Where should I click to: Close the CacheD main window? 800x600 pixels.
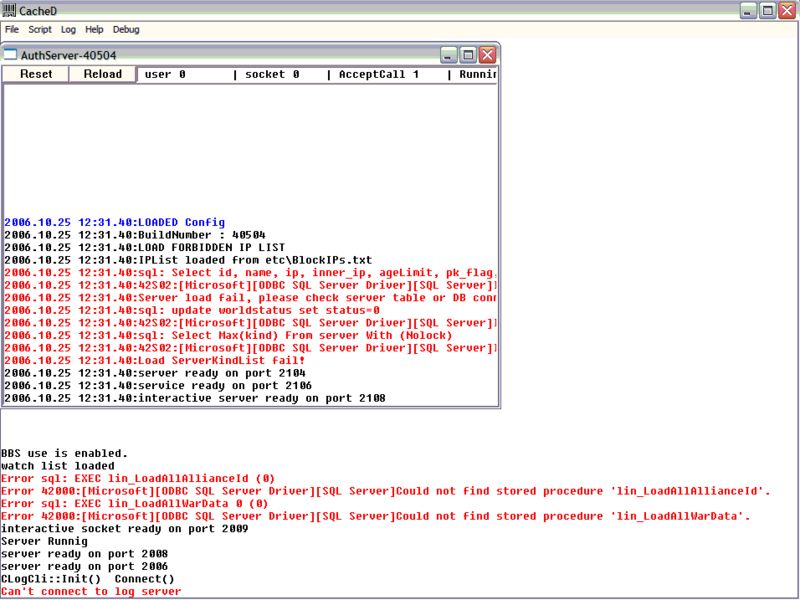(786, 10)
